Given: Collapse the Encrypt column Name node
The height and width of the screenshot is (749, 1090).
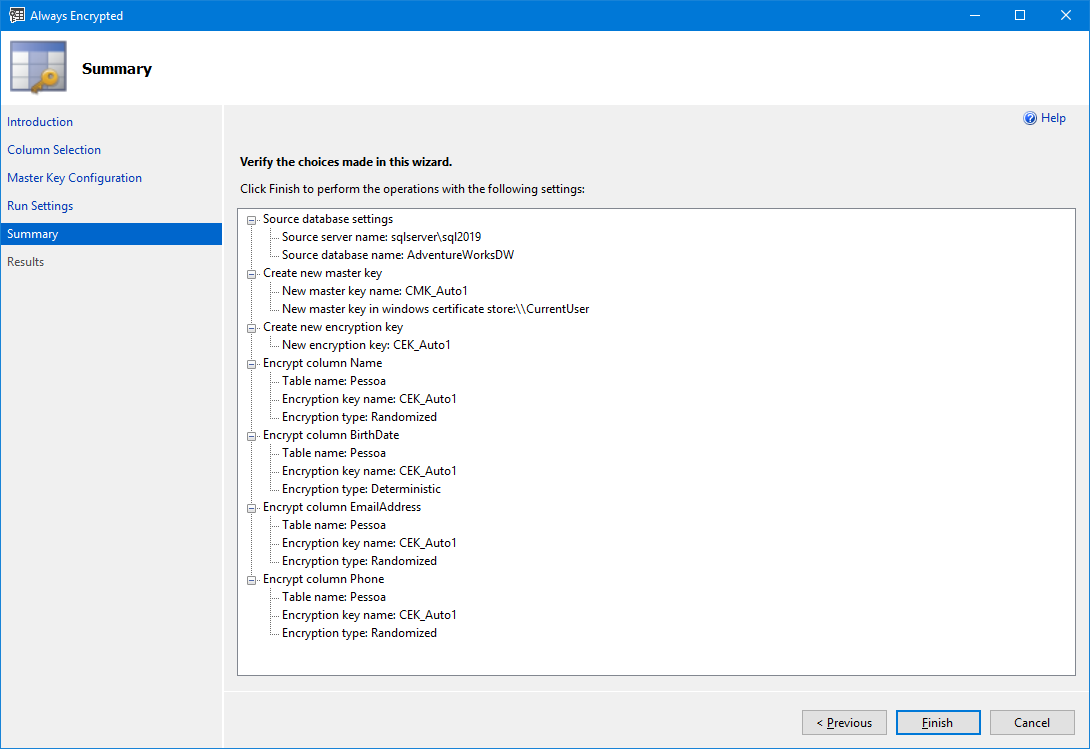Looking at the screenshot, I should click(x=251, y=364).
